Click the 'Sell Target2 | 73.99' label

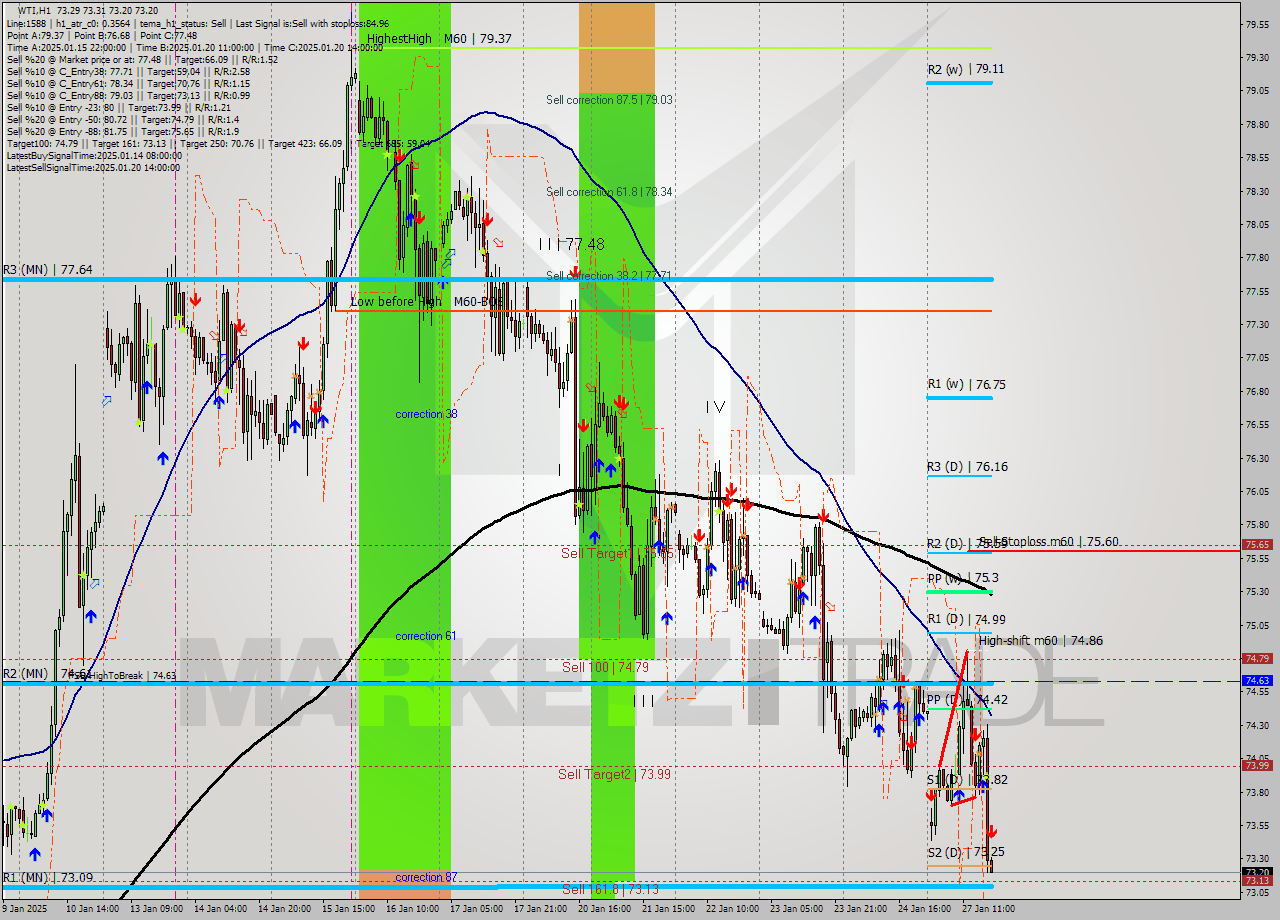615,774
